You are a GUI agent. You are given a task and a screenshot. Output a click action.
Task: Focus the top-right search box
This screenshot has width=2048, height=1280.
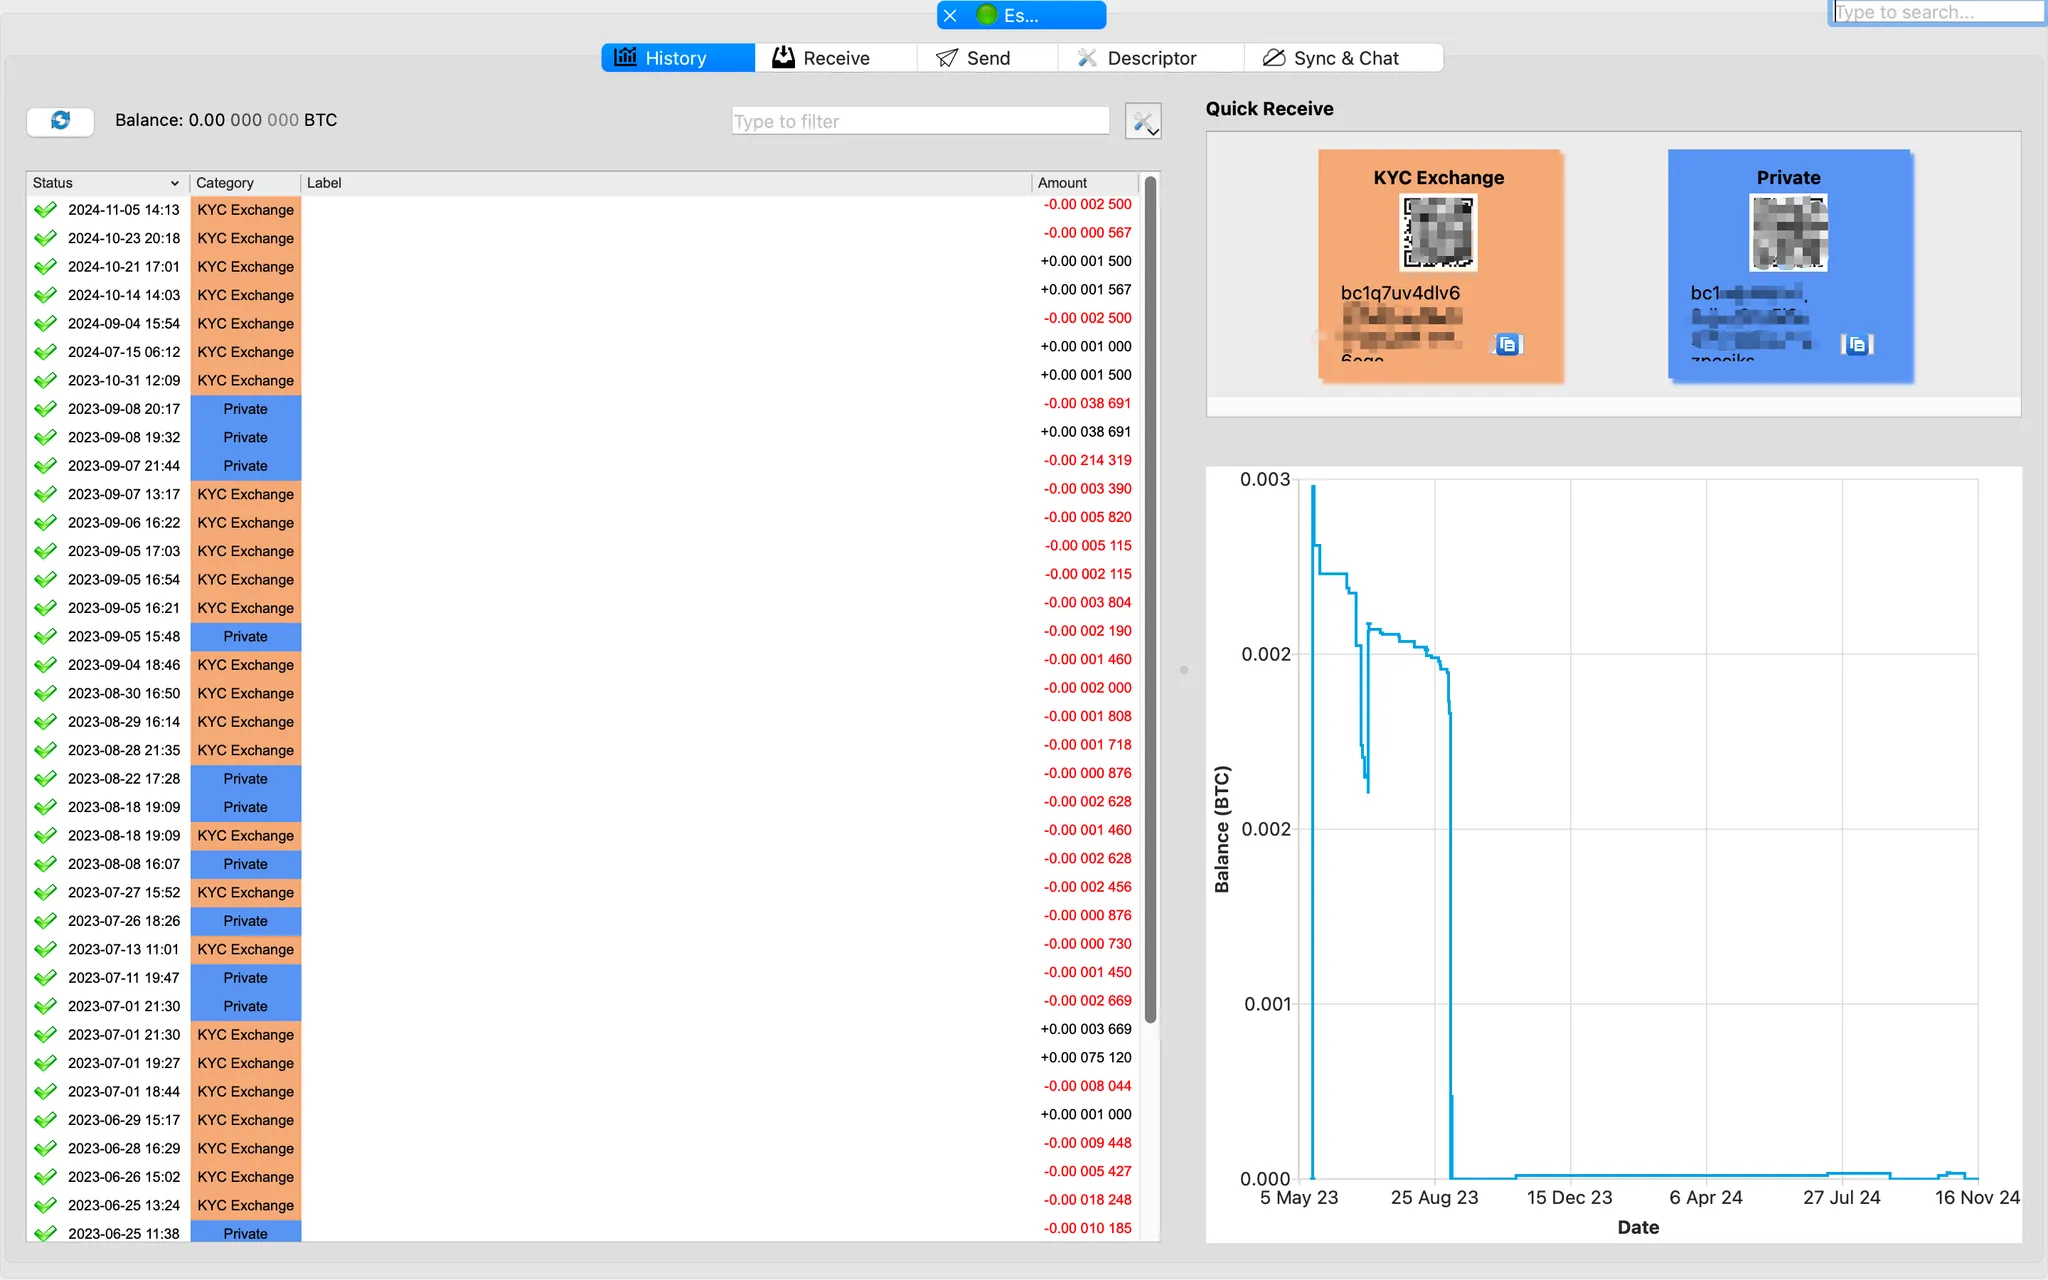click(x=1936, y=12)
